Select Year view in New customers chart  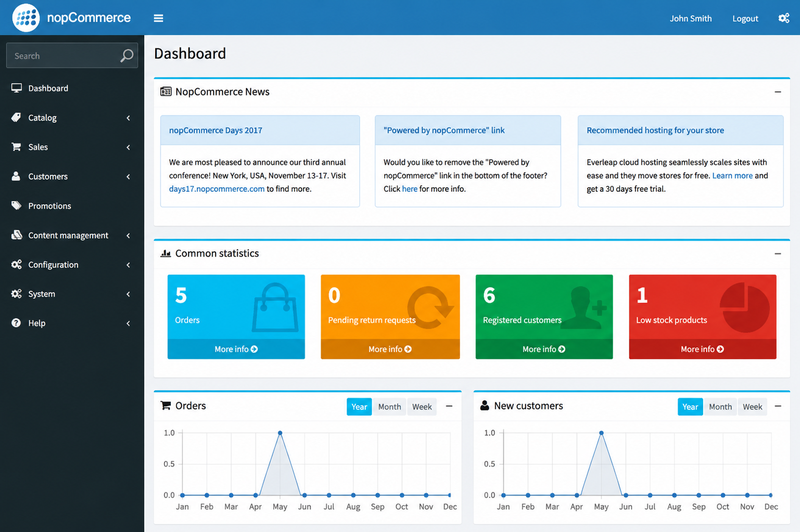(690, 407)
